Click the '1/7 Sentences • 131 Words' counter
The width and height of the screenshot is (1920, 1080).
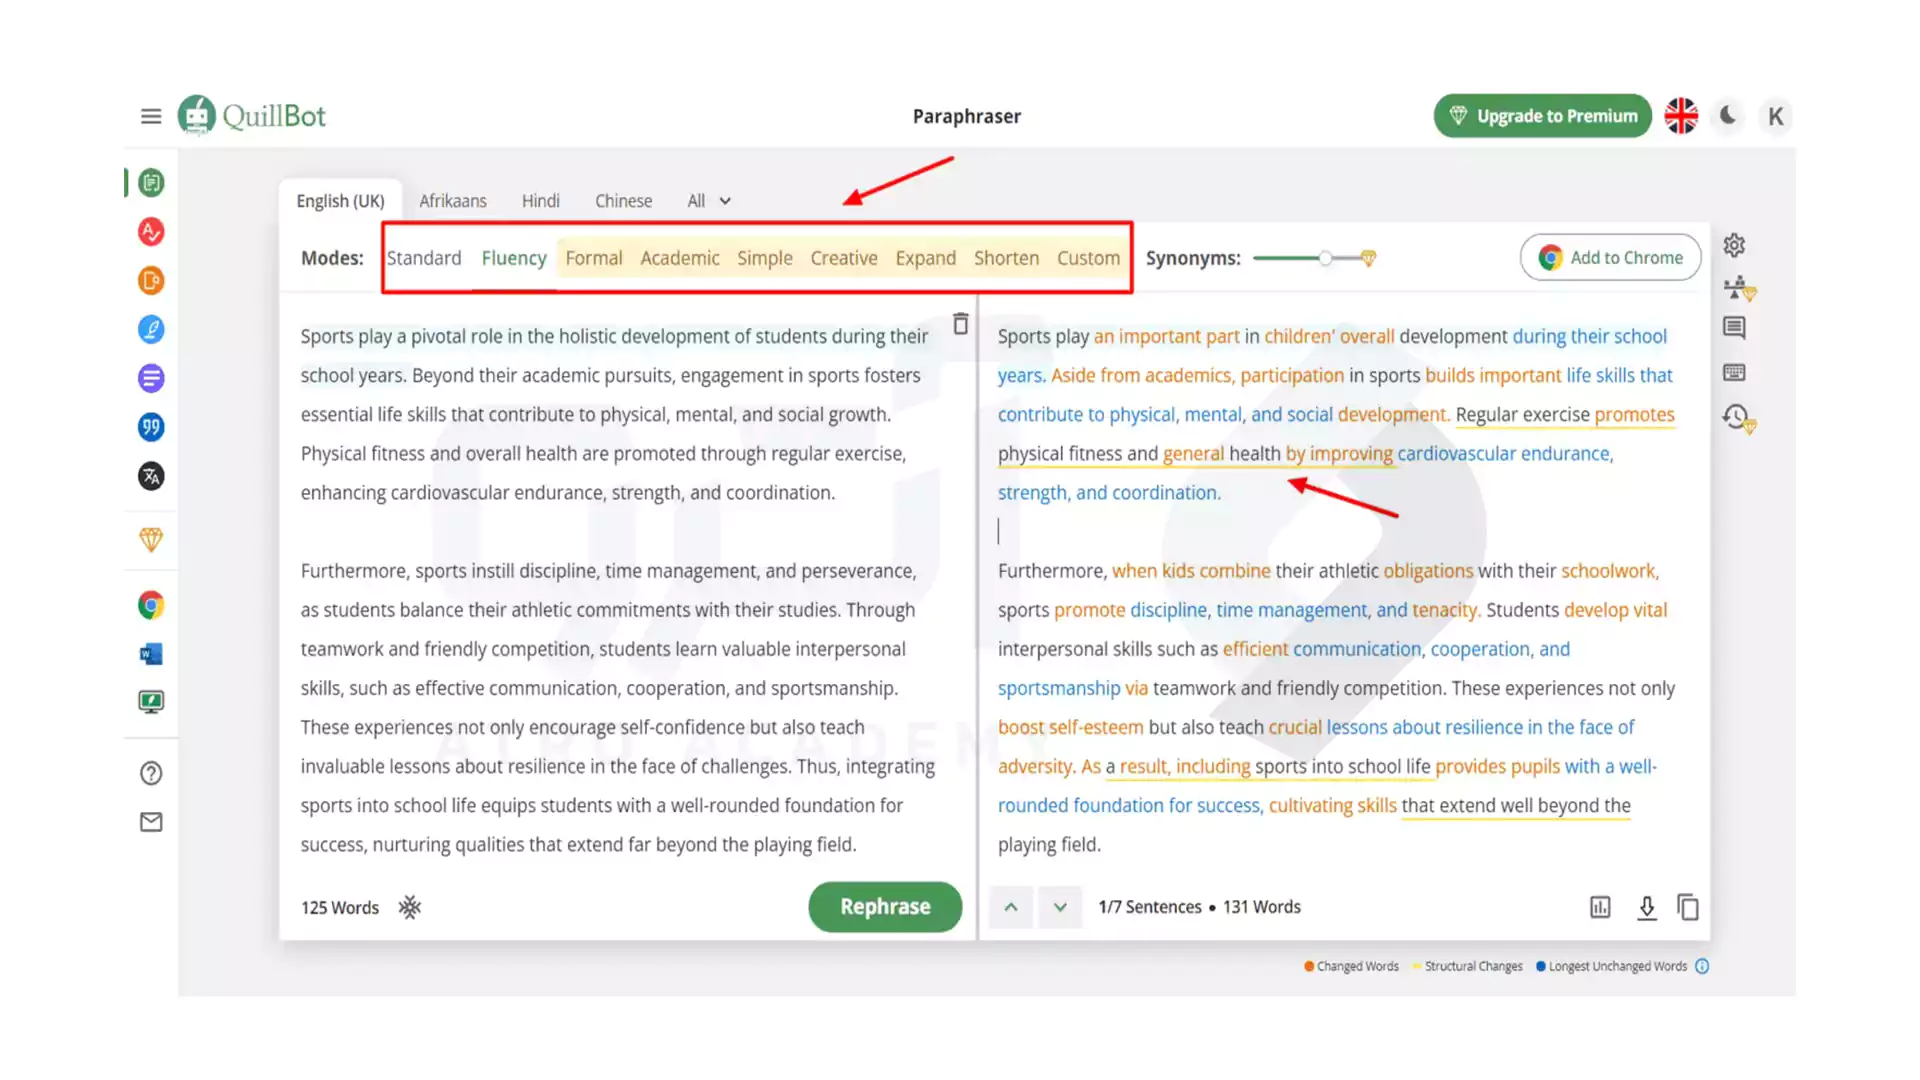coord(1200,907)
